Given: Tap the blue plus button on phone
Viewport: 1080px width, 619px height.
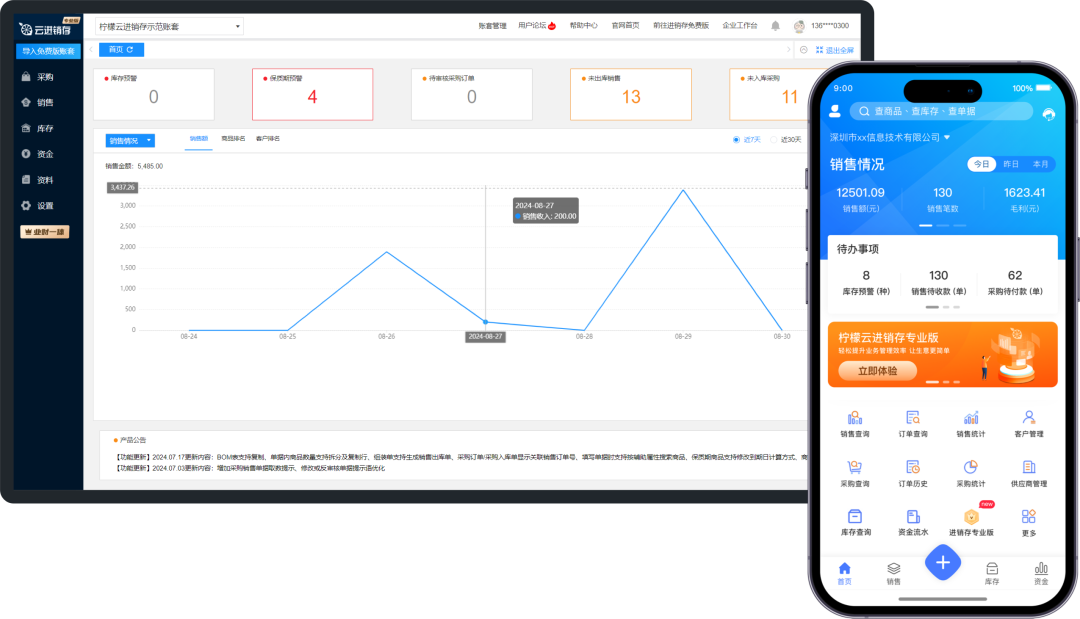Looking at the screenshot, I should (x=942, y=563).
